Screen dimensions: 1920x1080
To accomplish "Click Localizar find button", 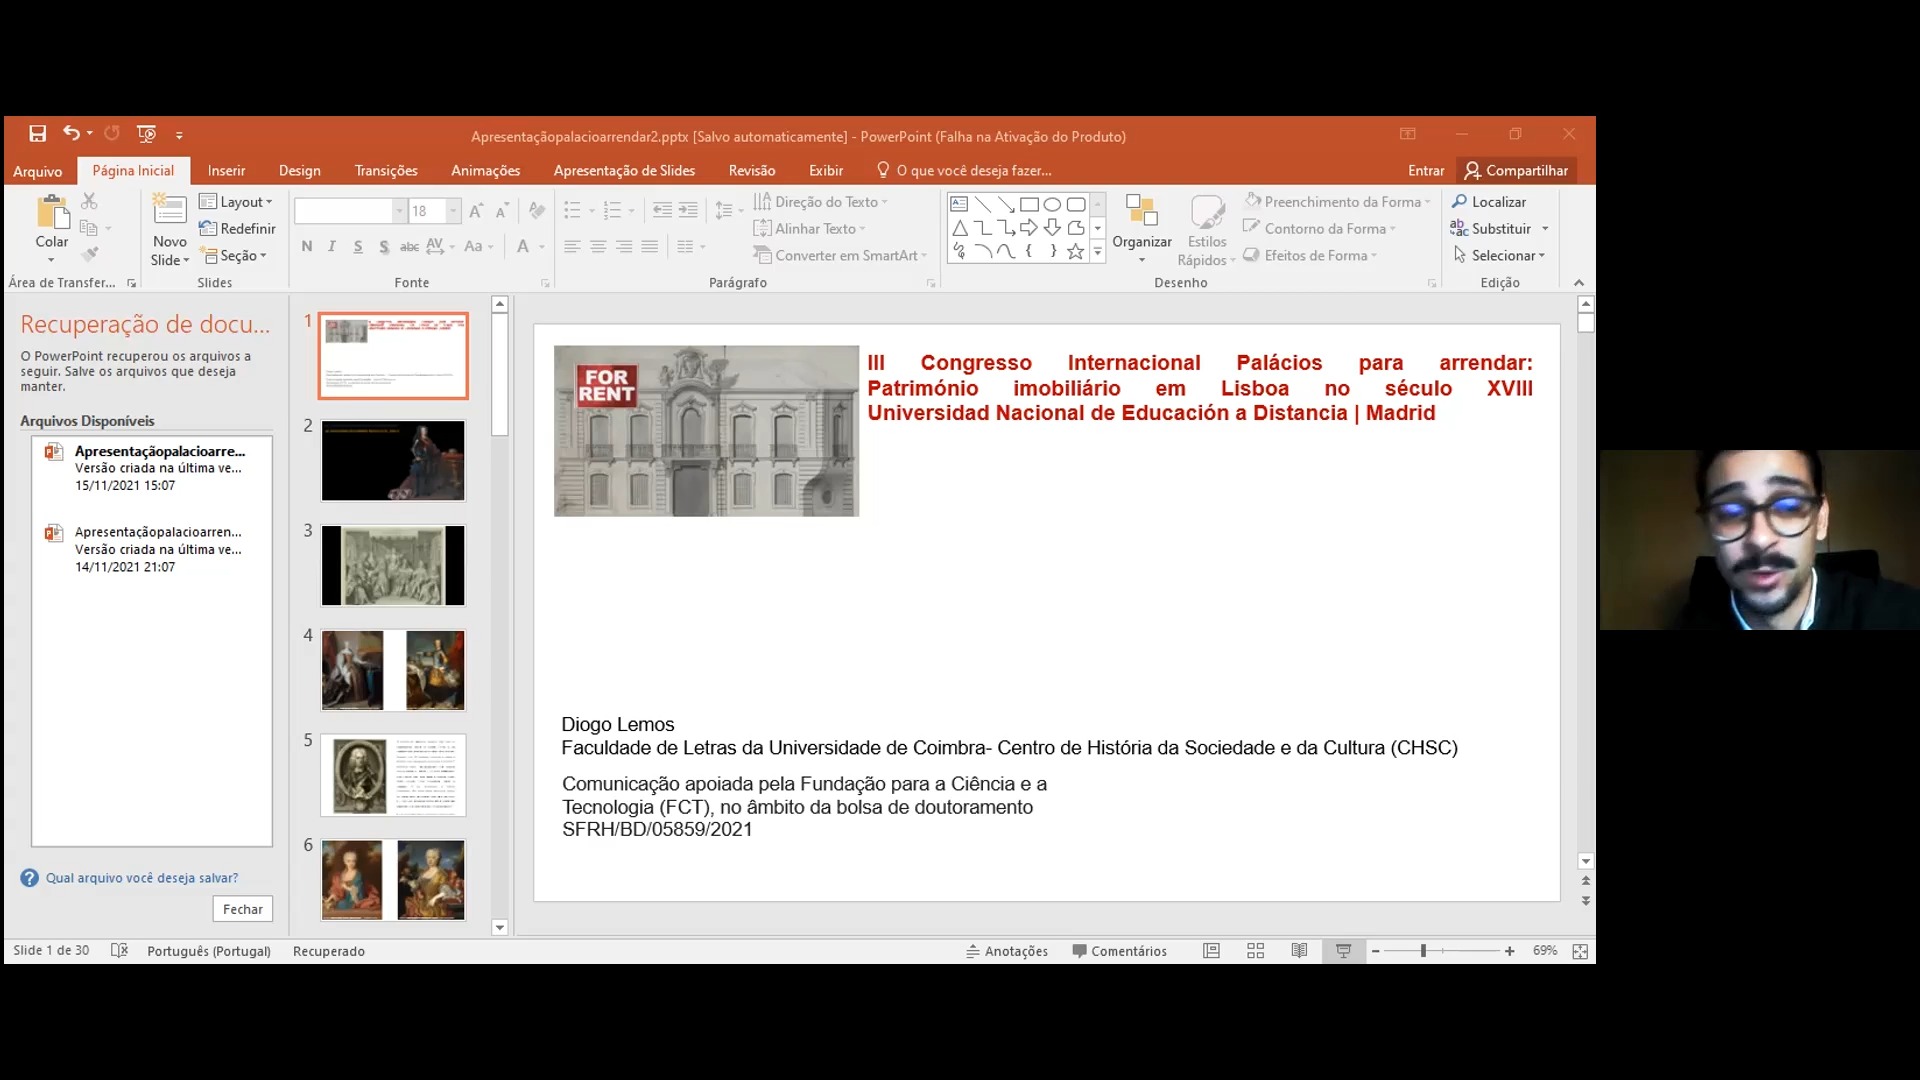I will point(1489,202).
